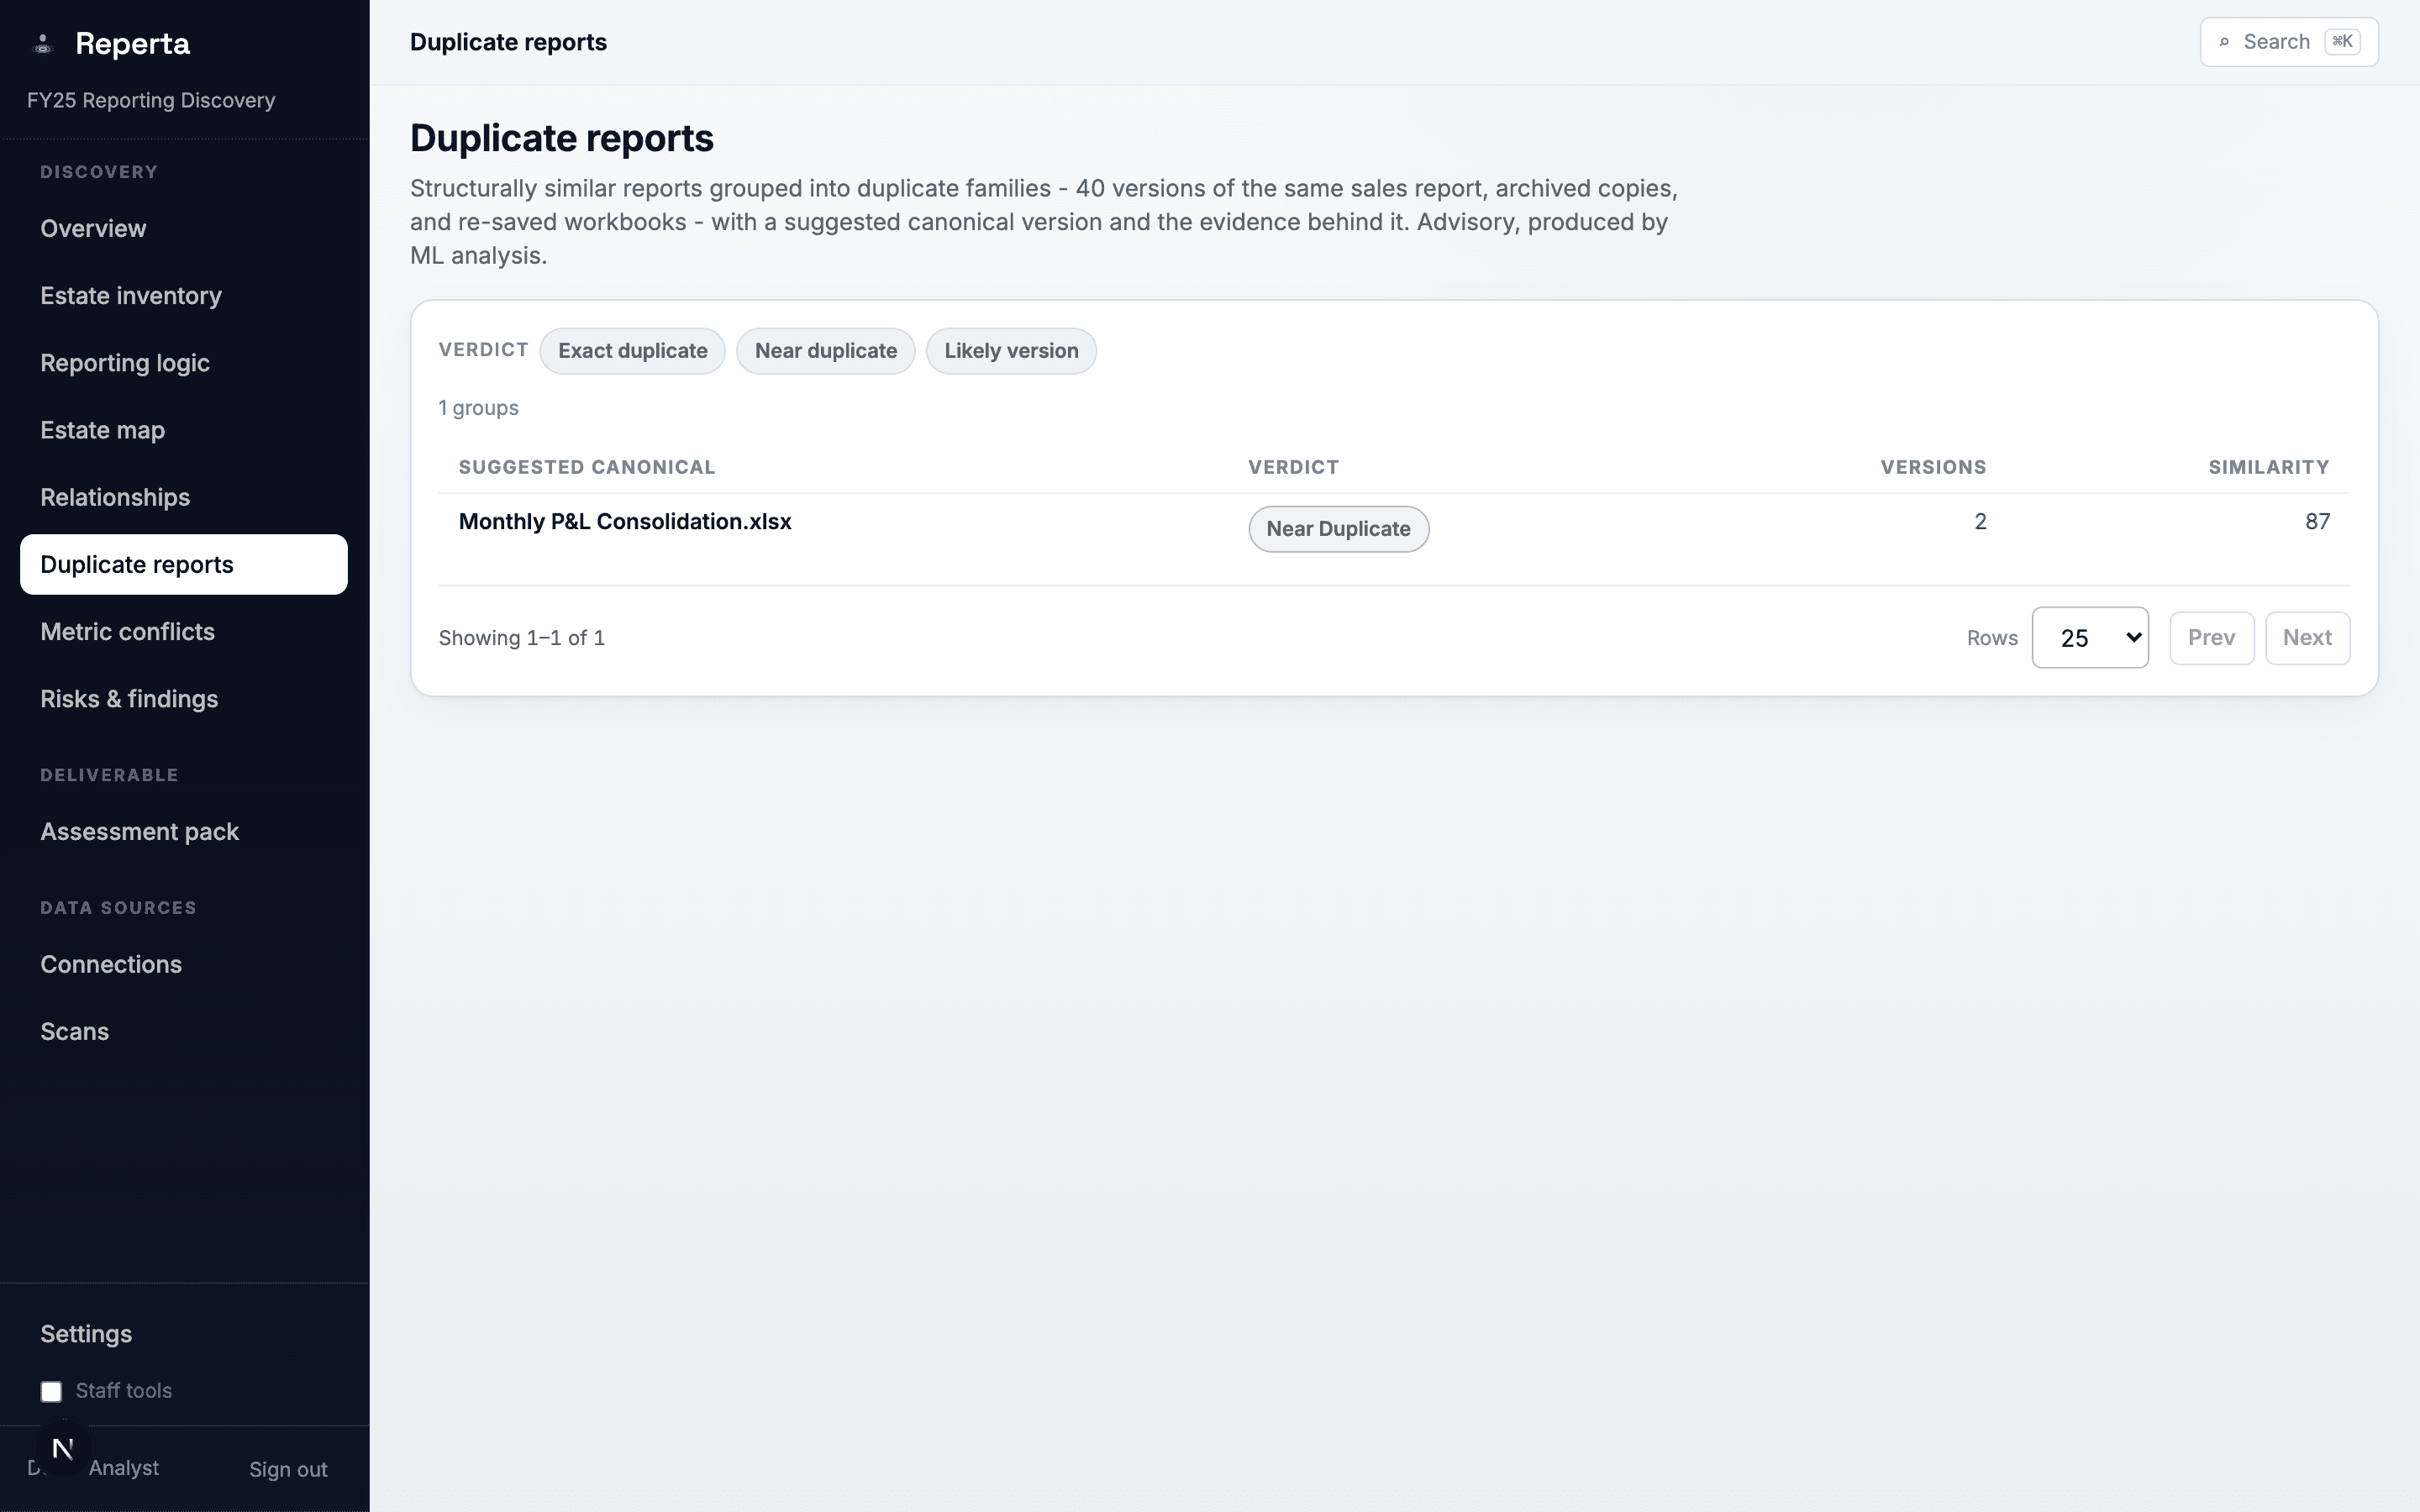2420x1512 pixels.
Task: Open Estate map page
Action: (x=184, y=430)
